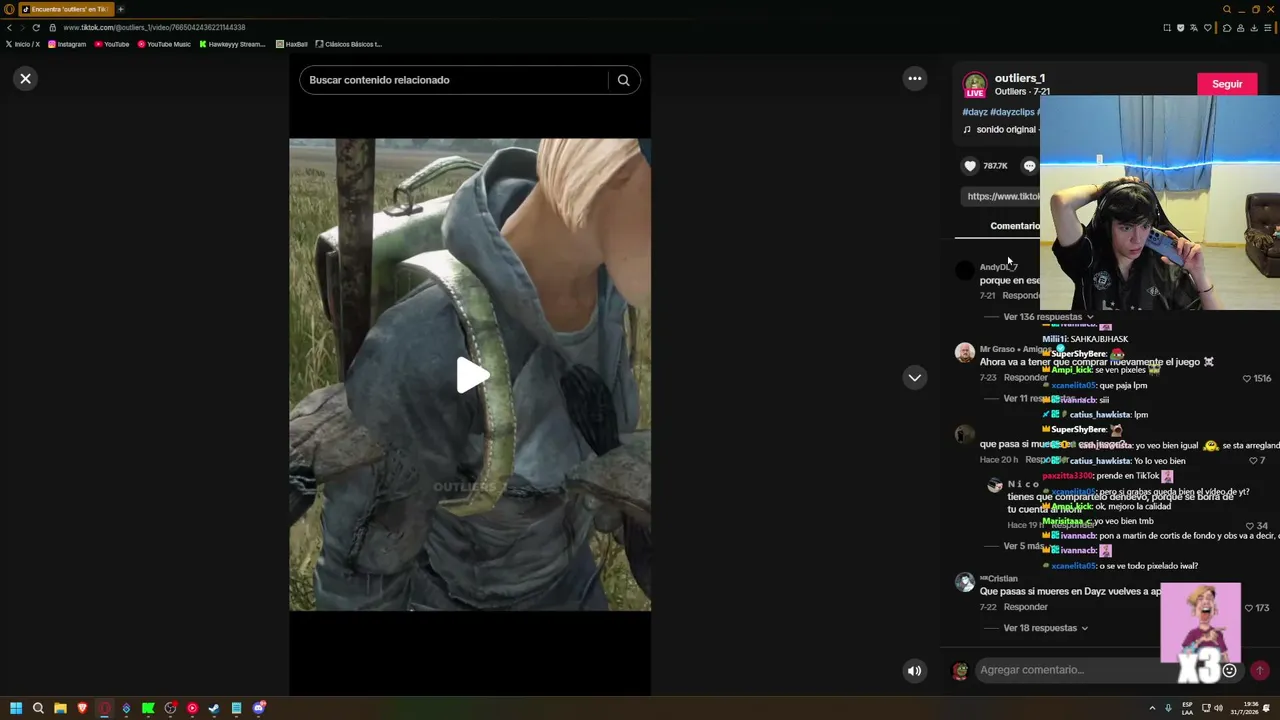Focus the Buscar contenido relacionado search field

455,80
